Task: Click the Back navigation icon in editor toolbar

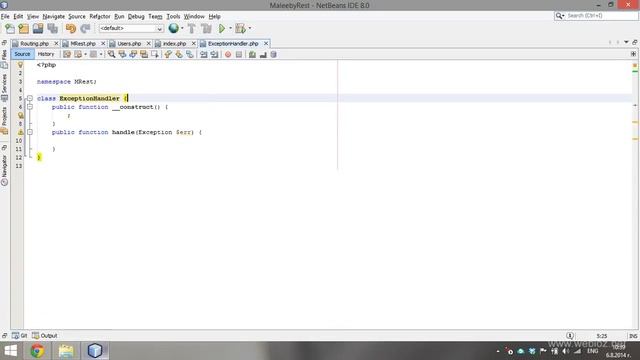Action: click(x=78, y=54)
